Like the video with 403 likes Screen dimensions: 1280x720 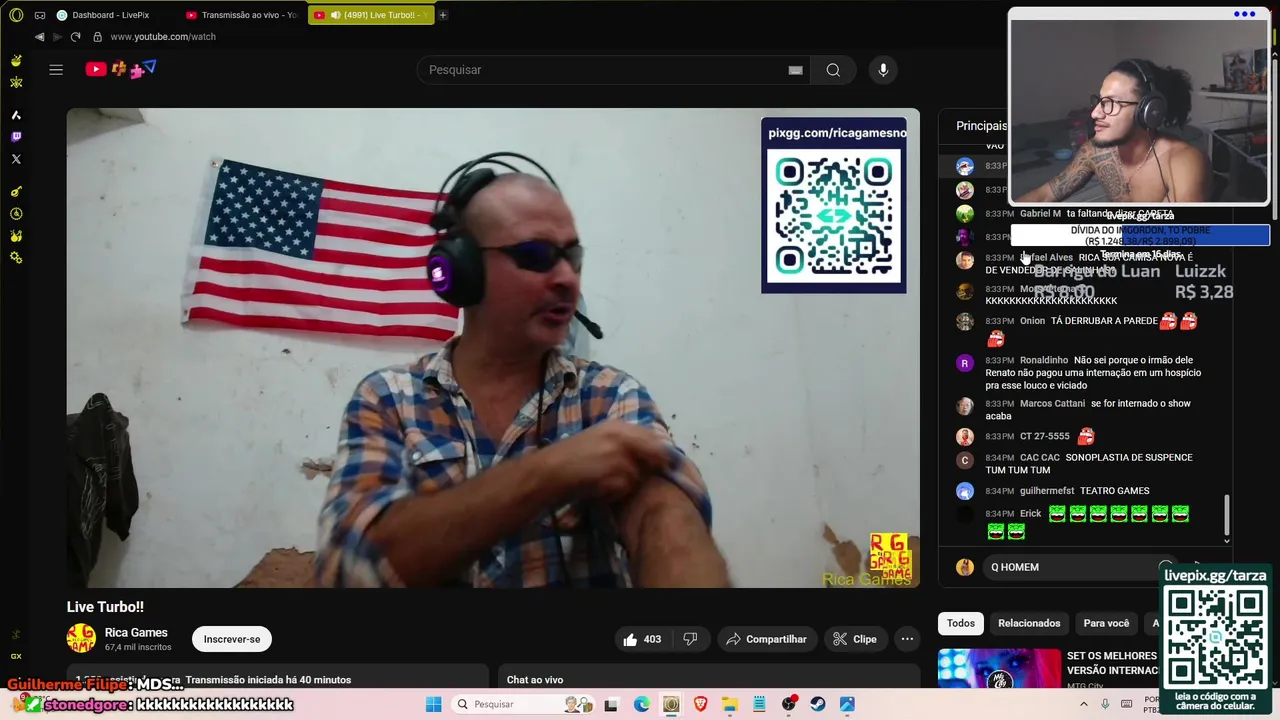(642, 639)
